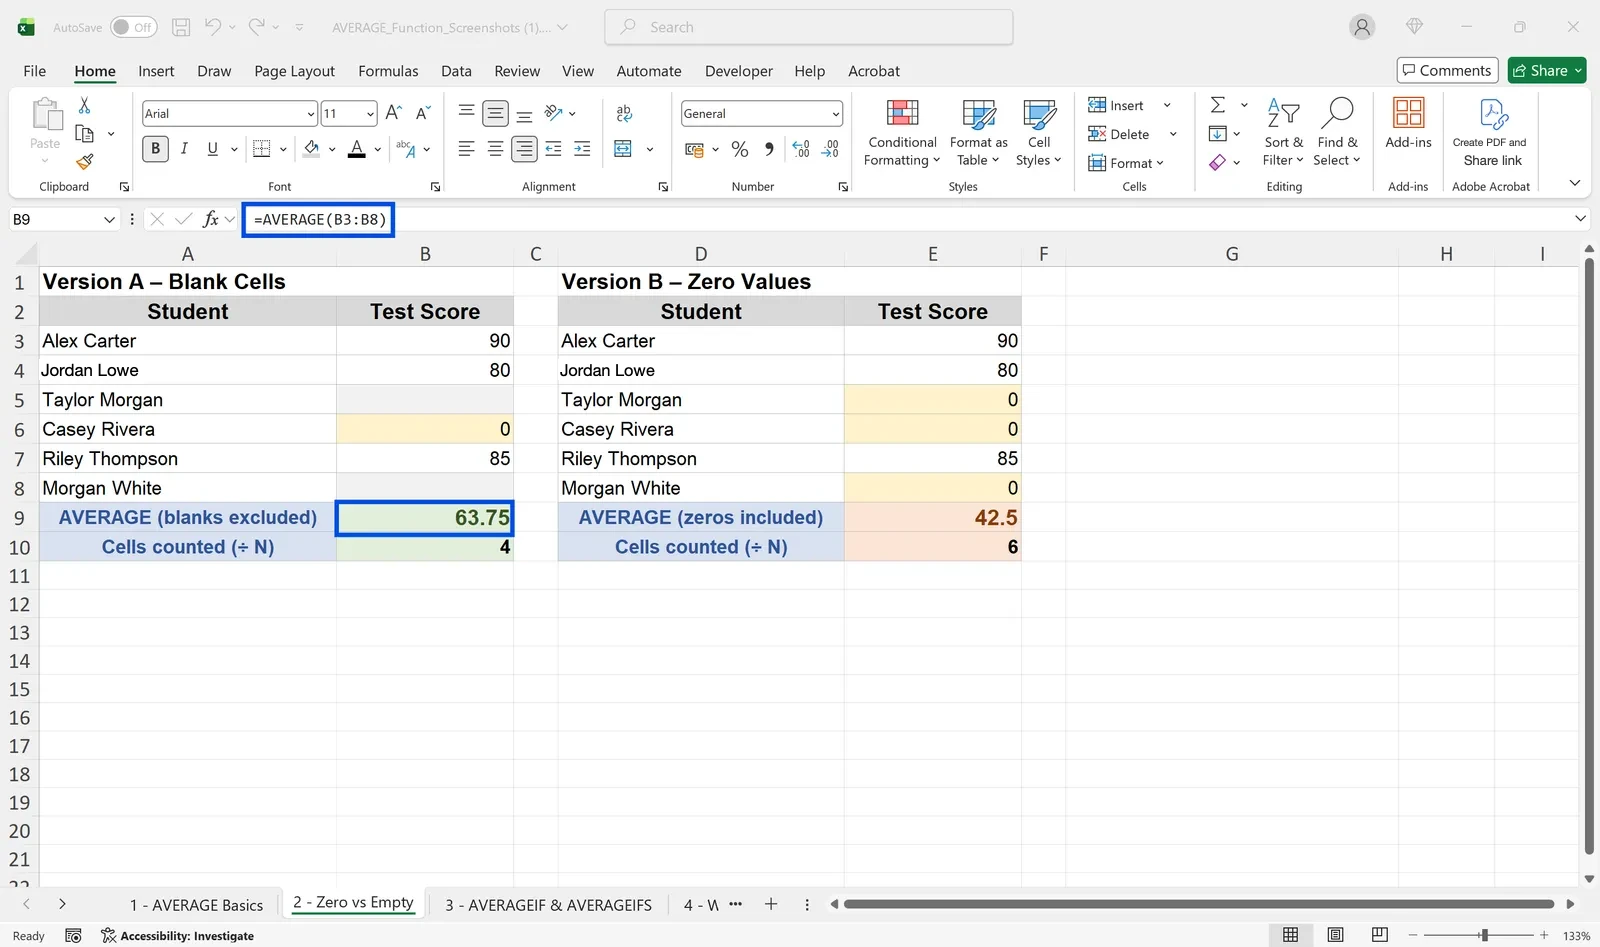The width and height of the screenshot is (1600, 947).
Task: Expand the Name Box dropdown arrow
Action: coord(109,219)
